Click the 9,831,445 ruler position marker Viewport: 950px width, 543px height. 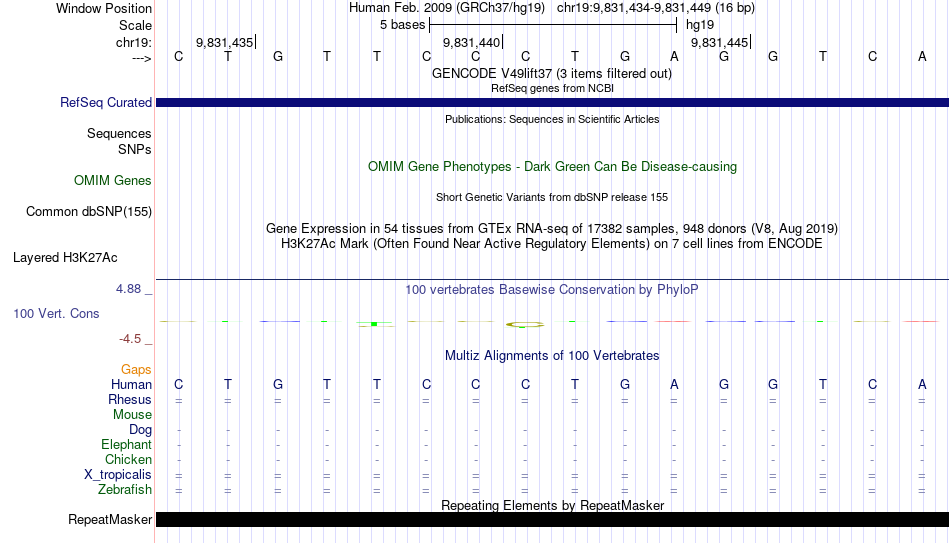720,42
